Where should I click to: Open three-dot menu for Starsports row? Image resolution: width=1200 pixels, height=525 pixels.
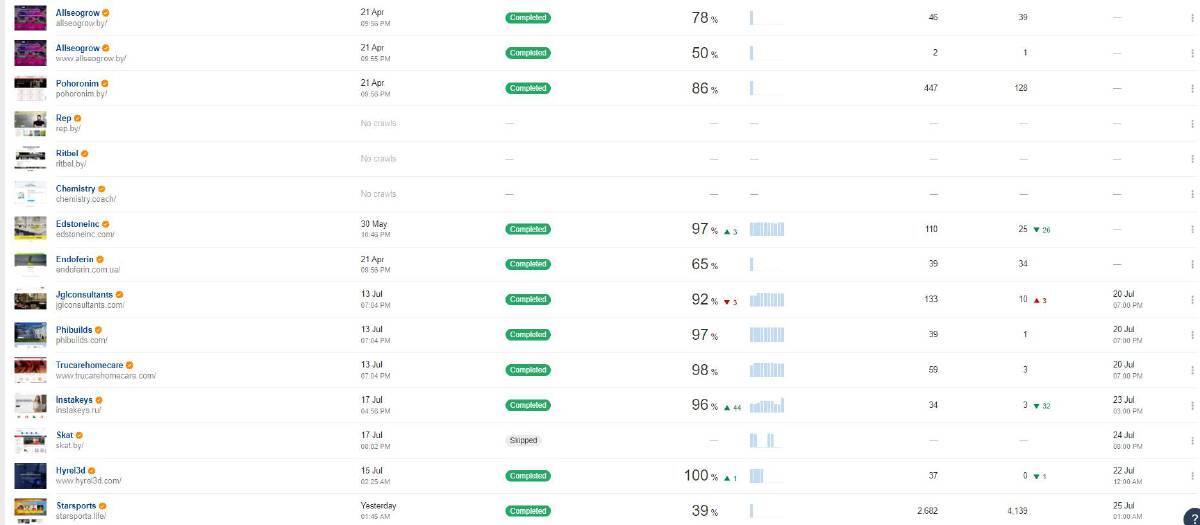coord(1192,511)
